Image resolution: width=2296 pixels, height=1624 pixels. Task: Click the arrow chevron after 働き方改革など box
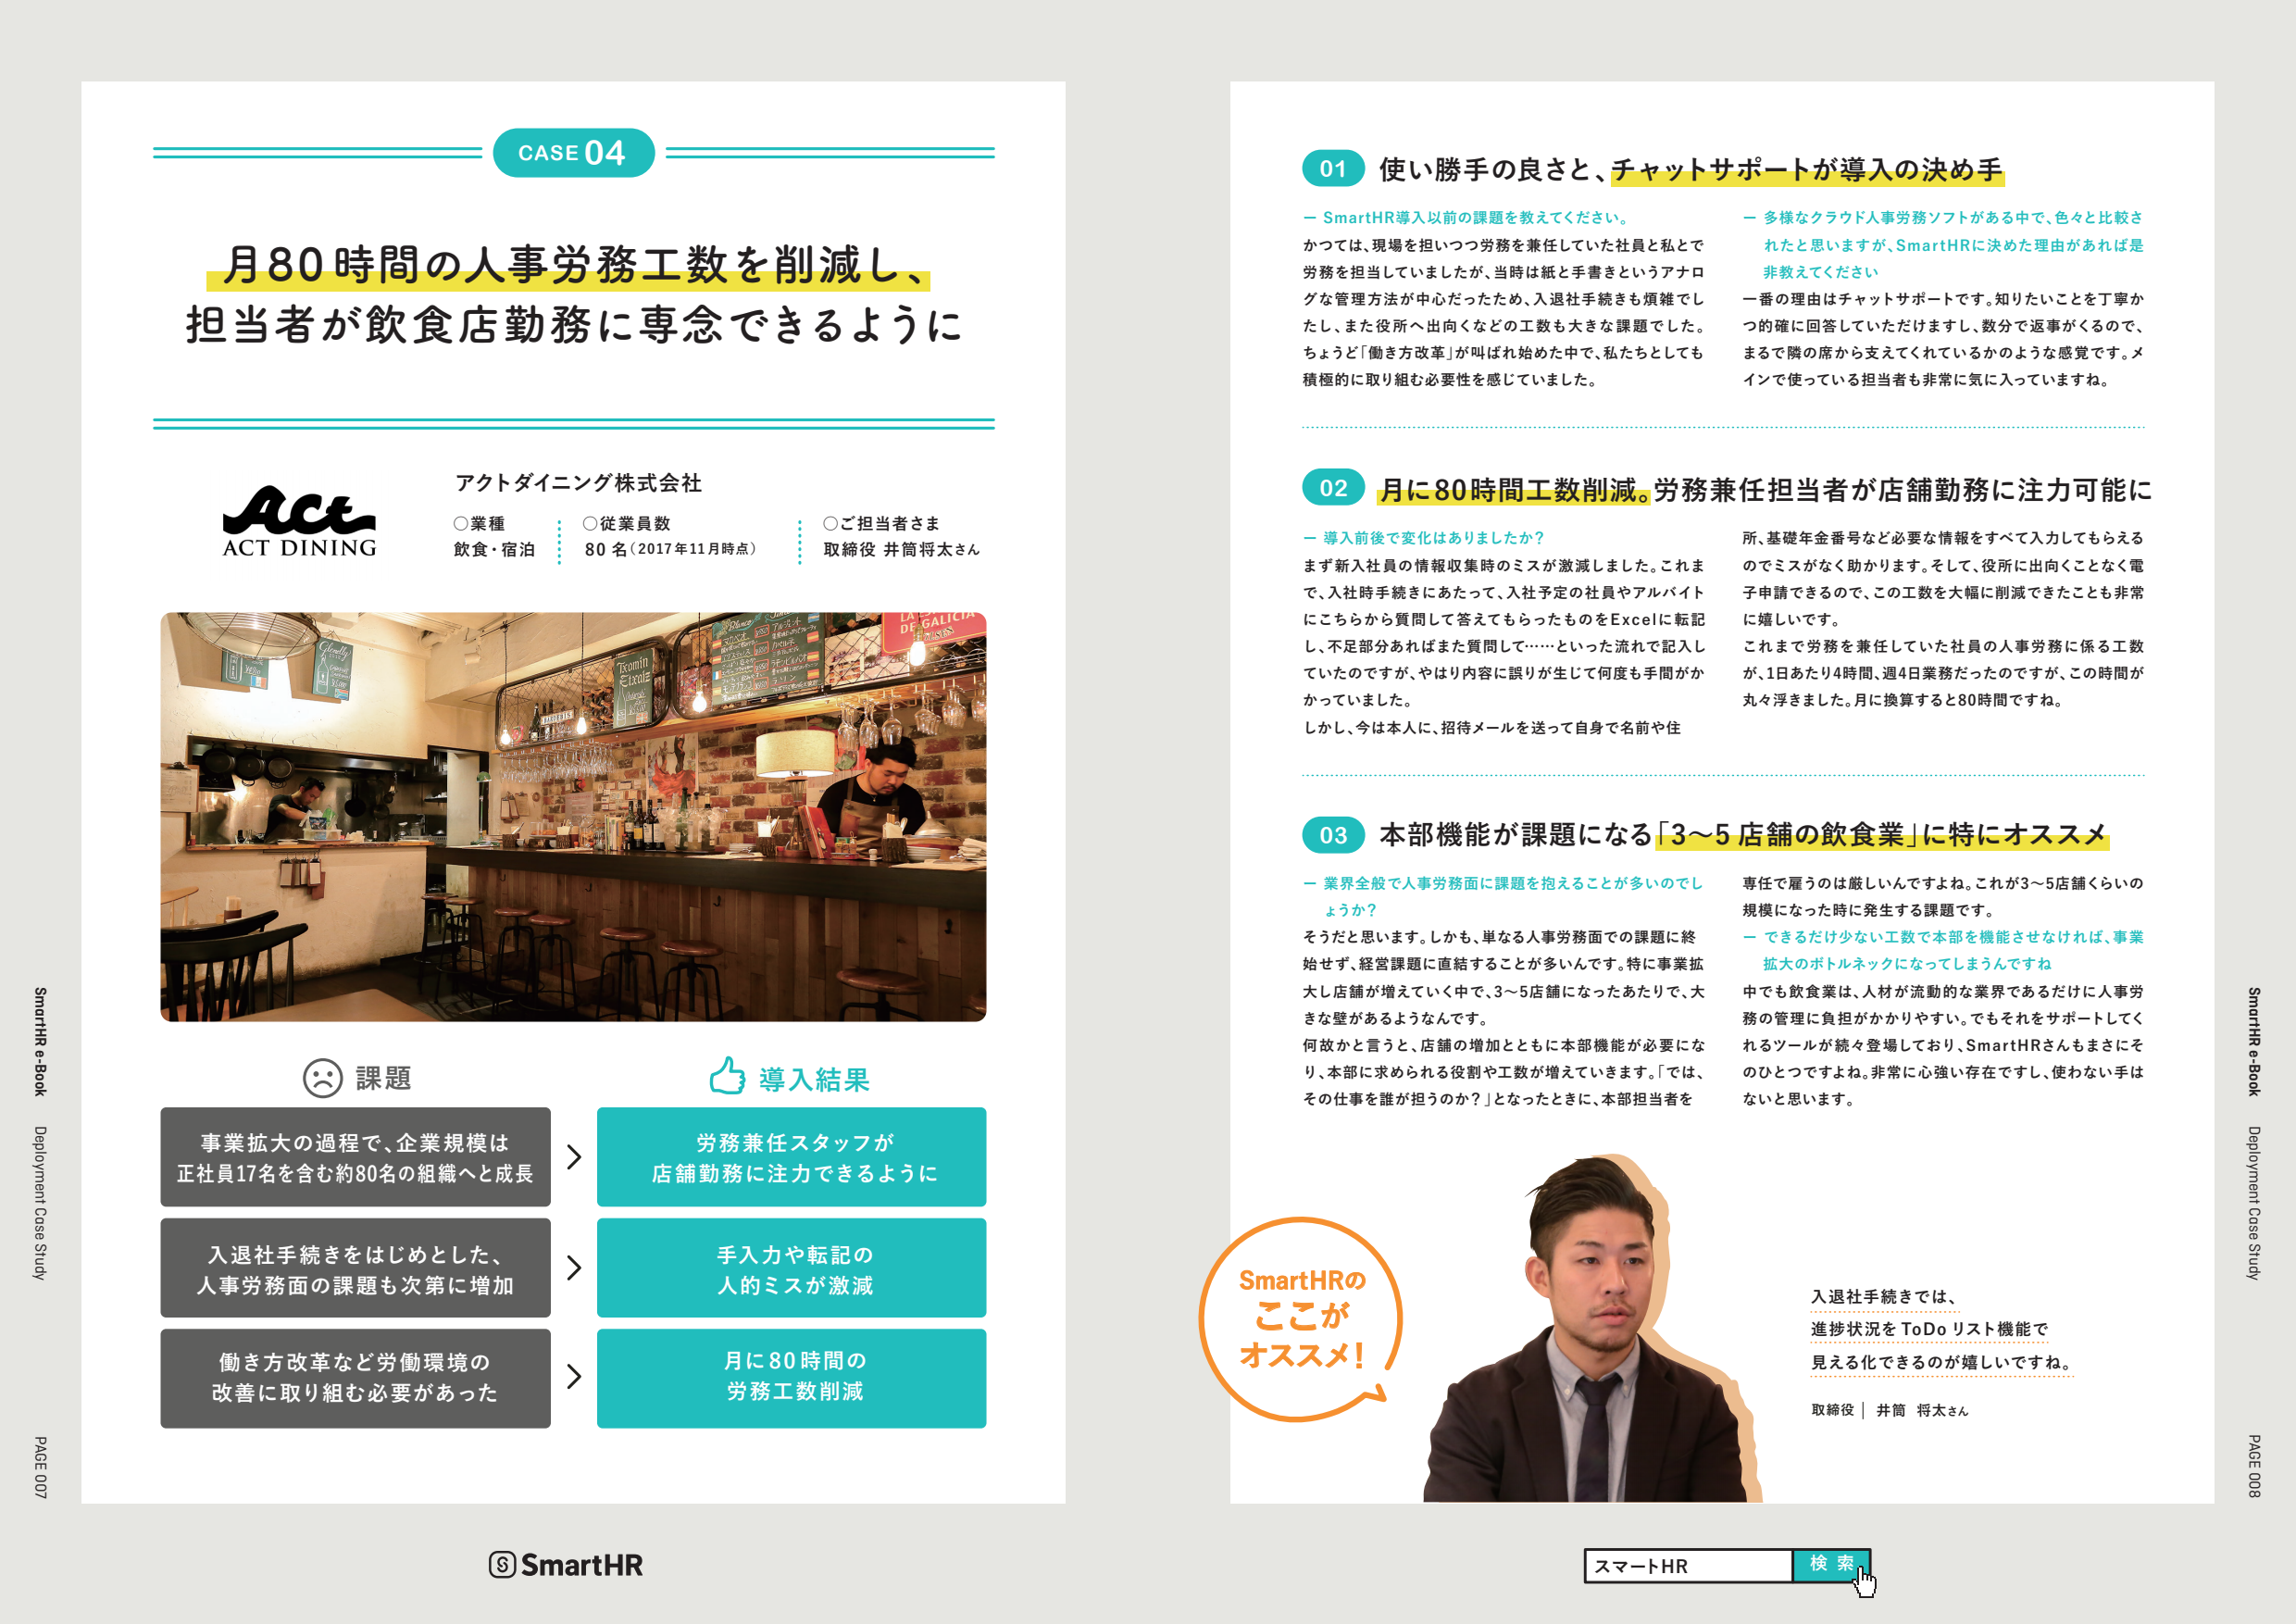[574, 1377]
